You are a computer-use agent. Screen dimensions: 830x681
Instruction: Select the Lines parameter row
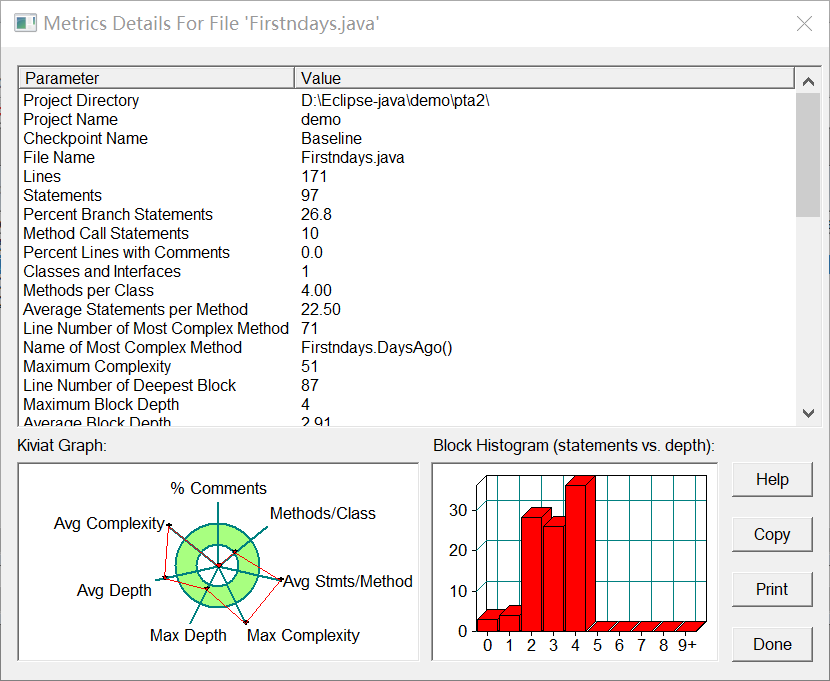click(408, 177)
